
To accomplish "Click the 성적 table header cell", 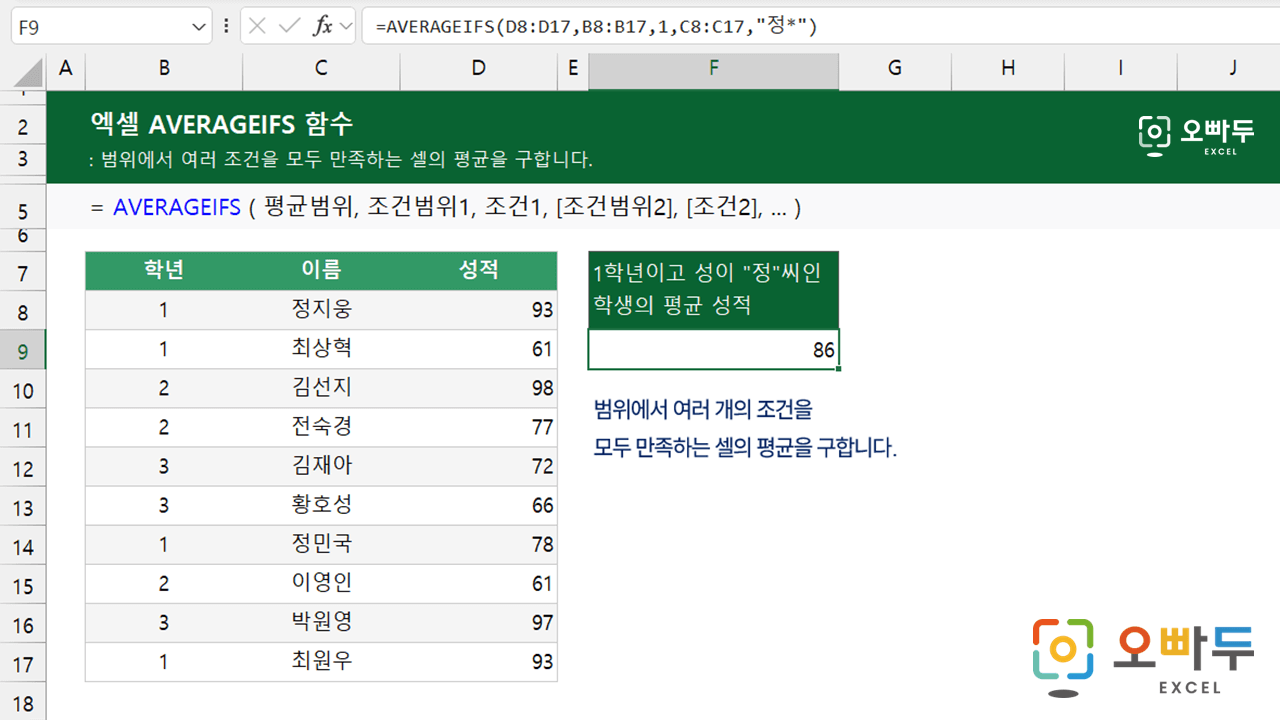I will point(479,269).
